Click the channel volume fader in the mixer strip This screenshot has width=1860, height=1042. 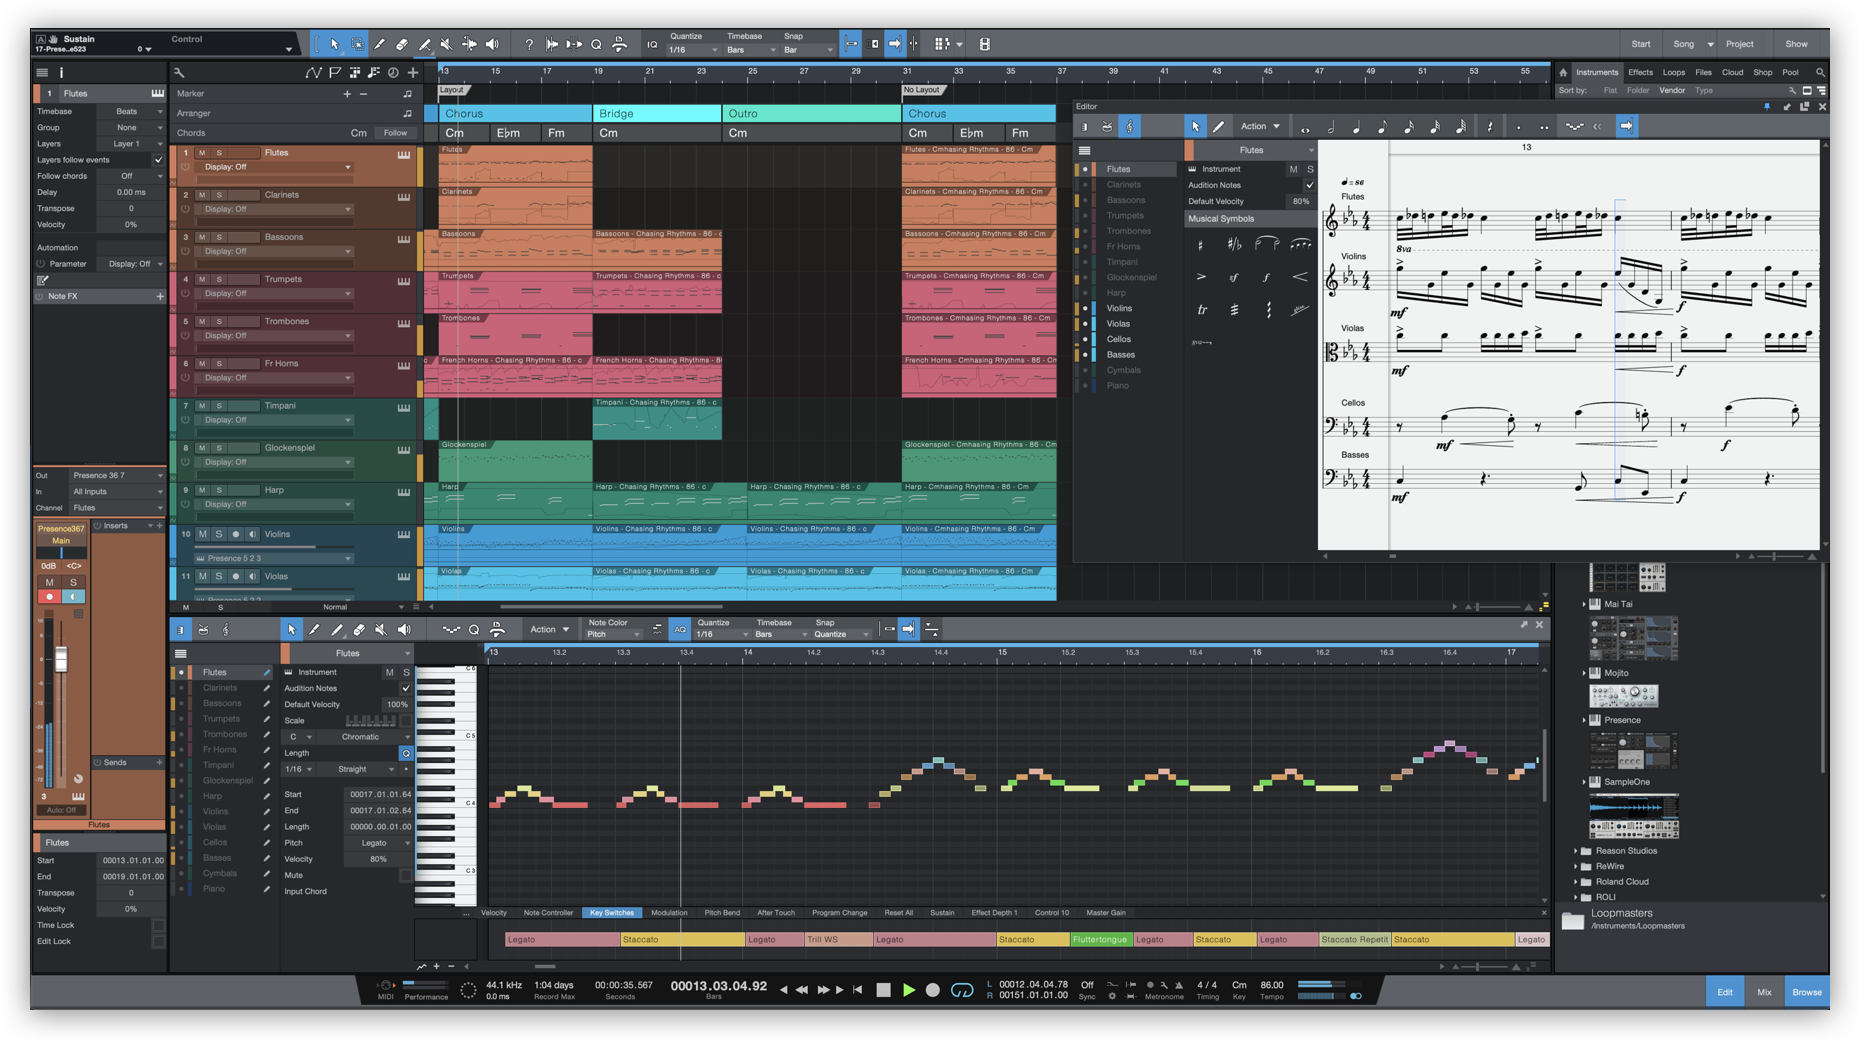pyautogui.click(x=62, y=660)
